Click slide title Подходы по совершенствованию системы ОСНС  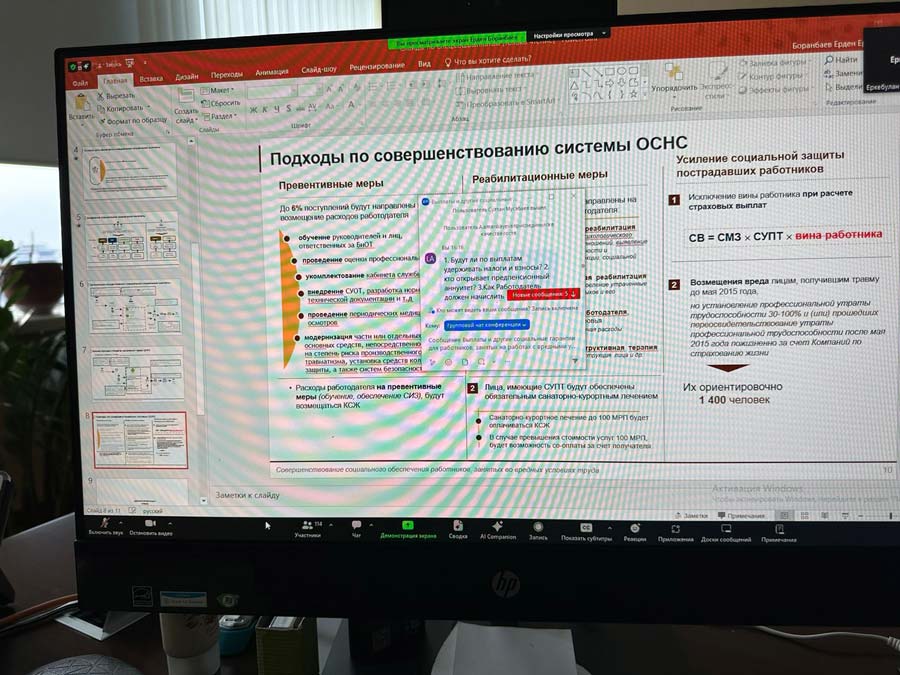(x=478, y=150)
